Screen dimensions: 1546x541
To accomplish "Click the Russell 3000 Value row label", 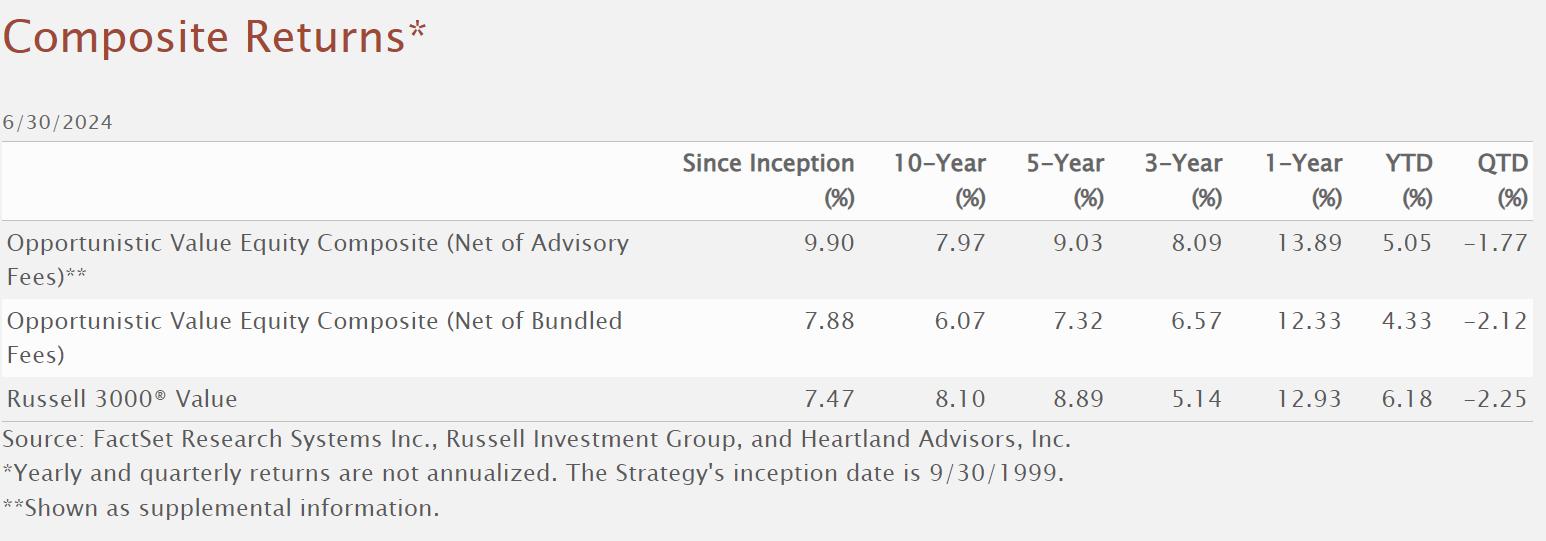I will point(122,399).
